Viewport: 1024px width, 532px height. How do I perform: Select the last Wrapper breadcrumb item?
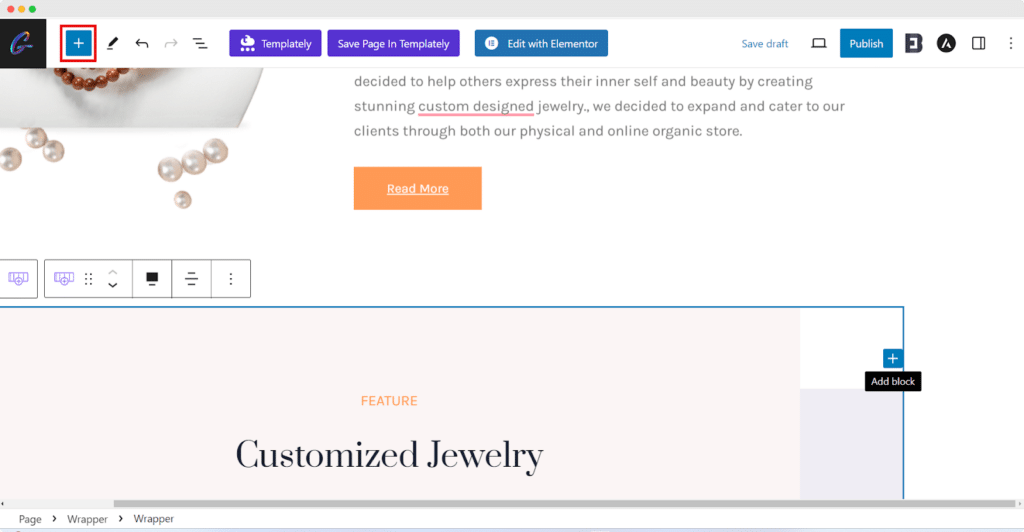[154, 519]
